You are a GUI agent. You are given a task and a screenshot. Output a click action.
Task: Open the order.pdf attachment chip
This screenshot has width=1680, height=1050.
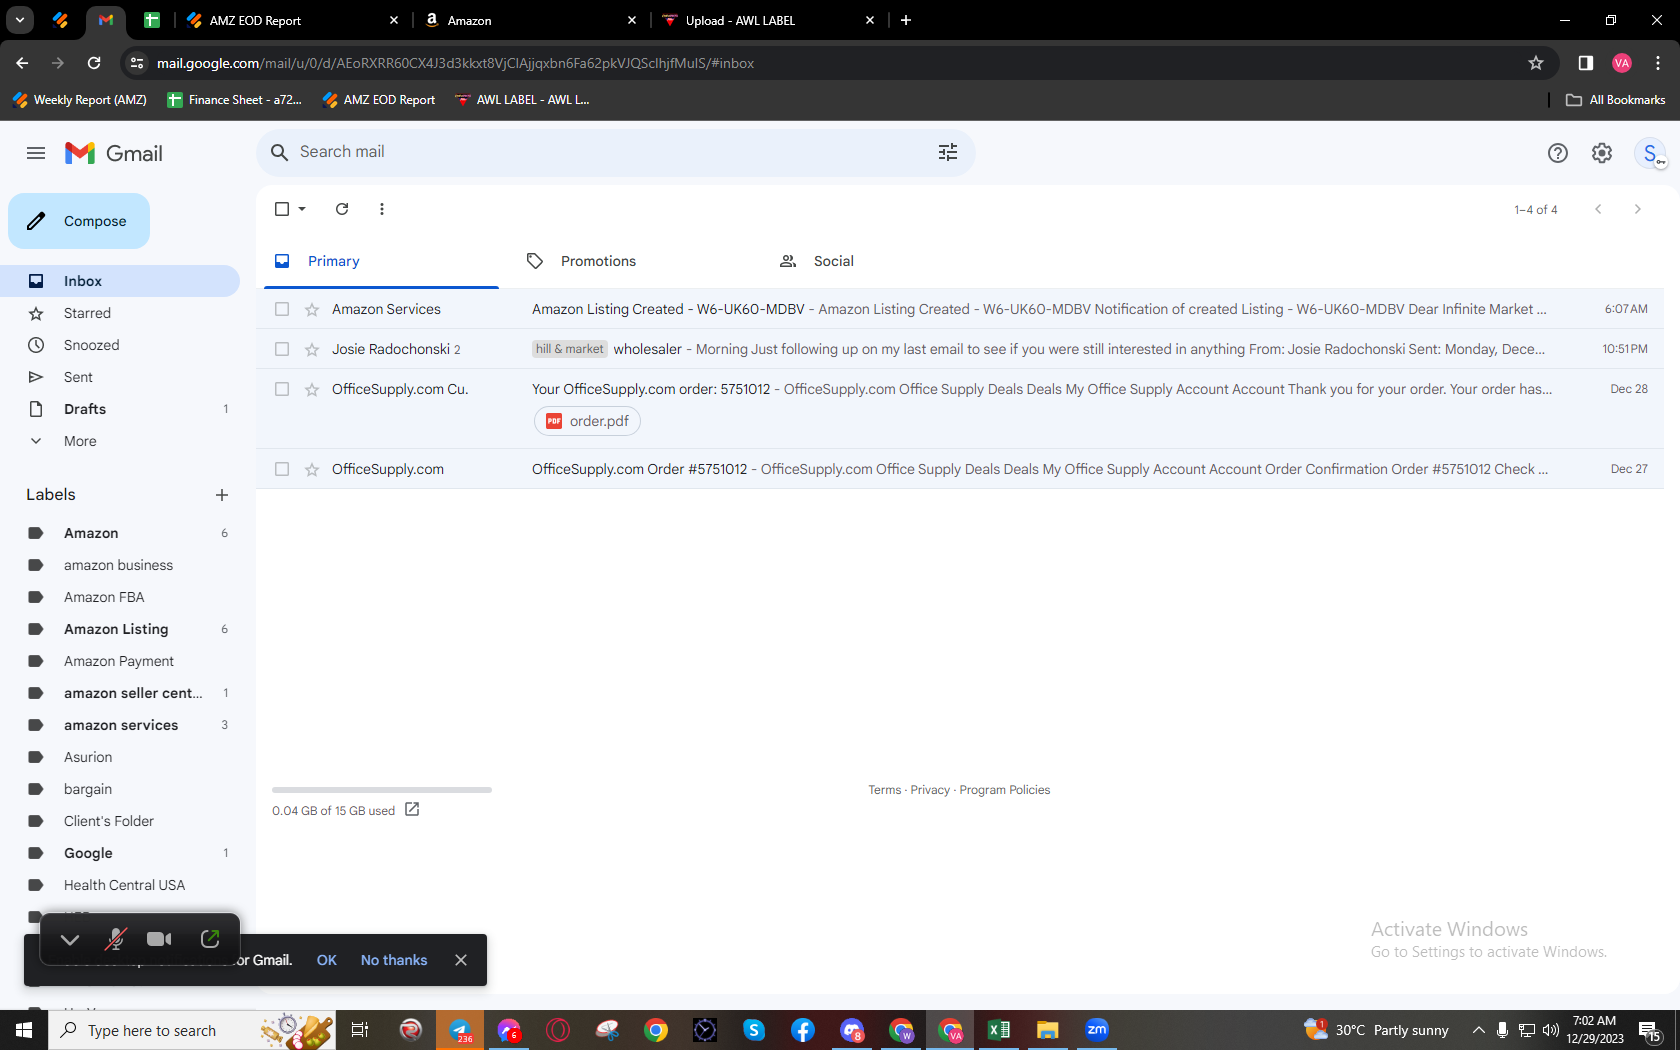coord(587,421)
